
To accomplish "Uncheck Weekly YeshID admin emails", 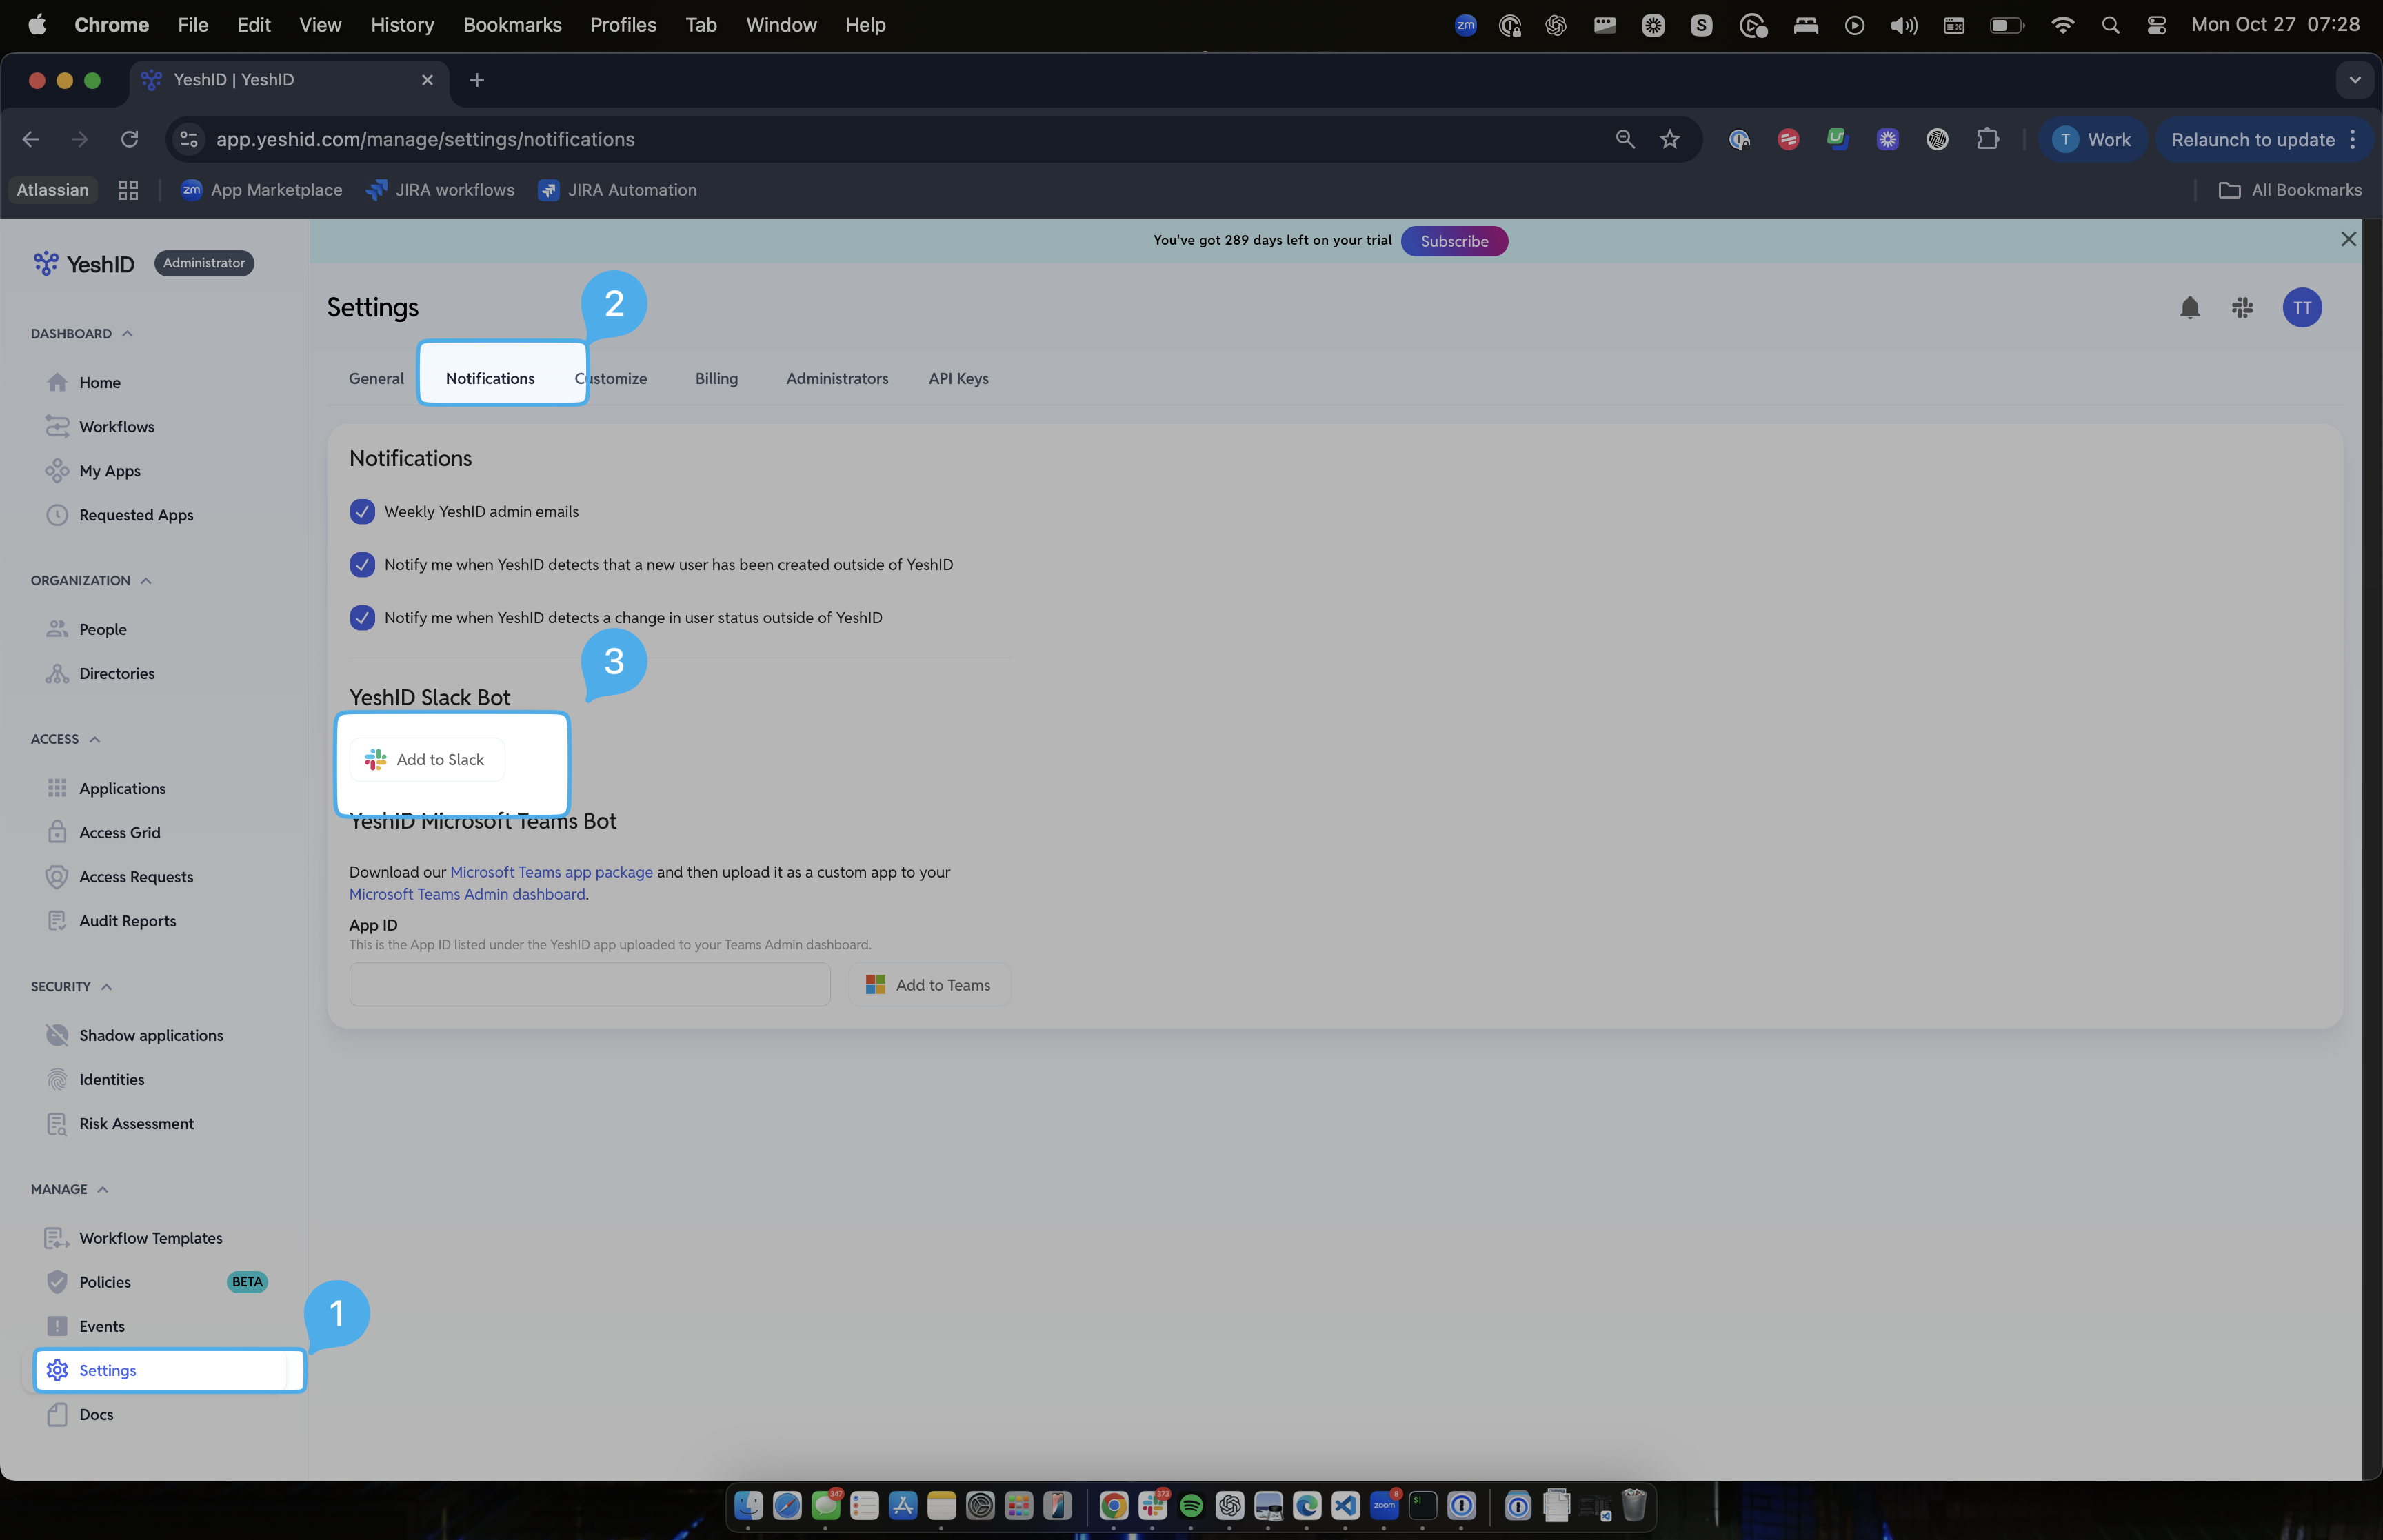I will (x=362, y=512).
